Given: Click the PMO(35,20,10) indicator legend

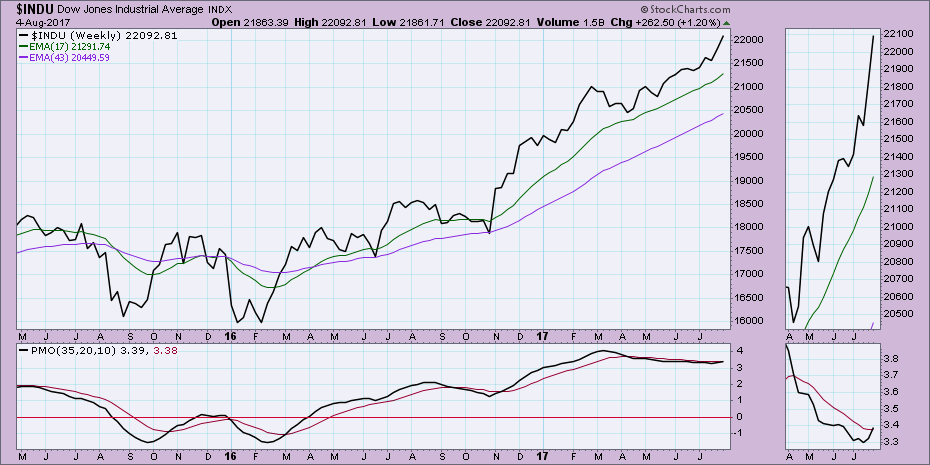Looking at the screenshot, I should [98, 351].
